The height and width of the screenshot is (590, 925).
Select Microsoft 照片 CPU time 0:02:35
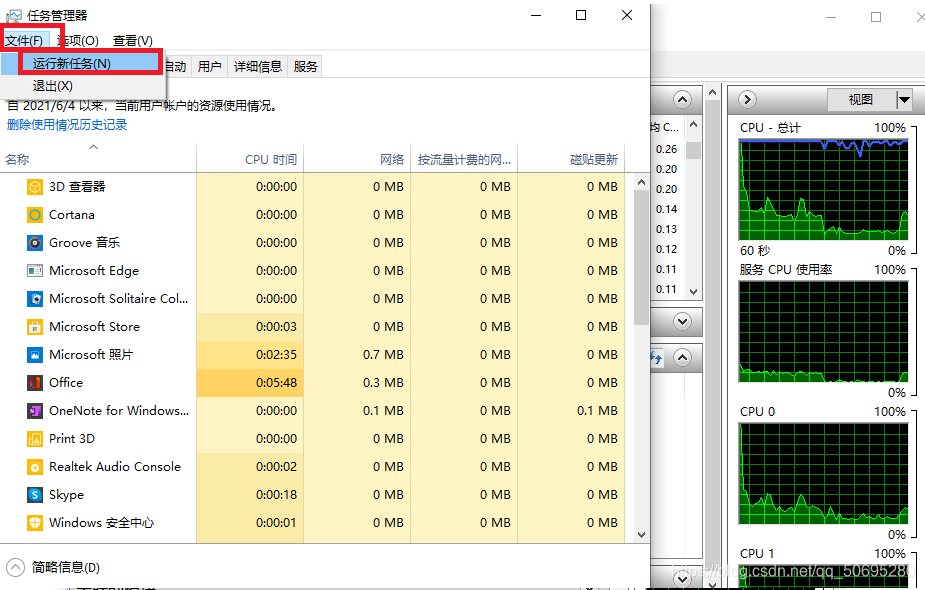(x=250, y=355)
